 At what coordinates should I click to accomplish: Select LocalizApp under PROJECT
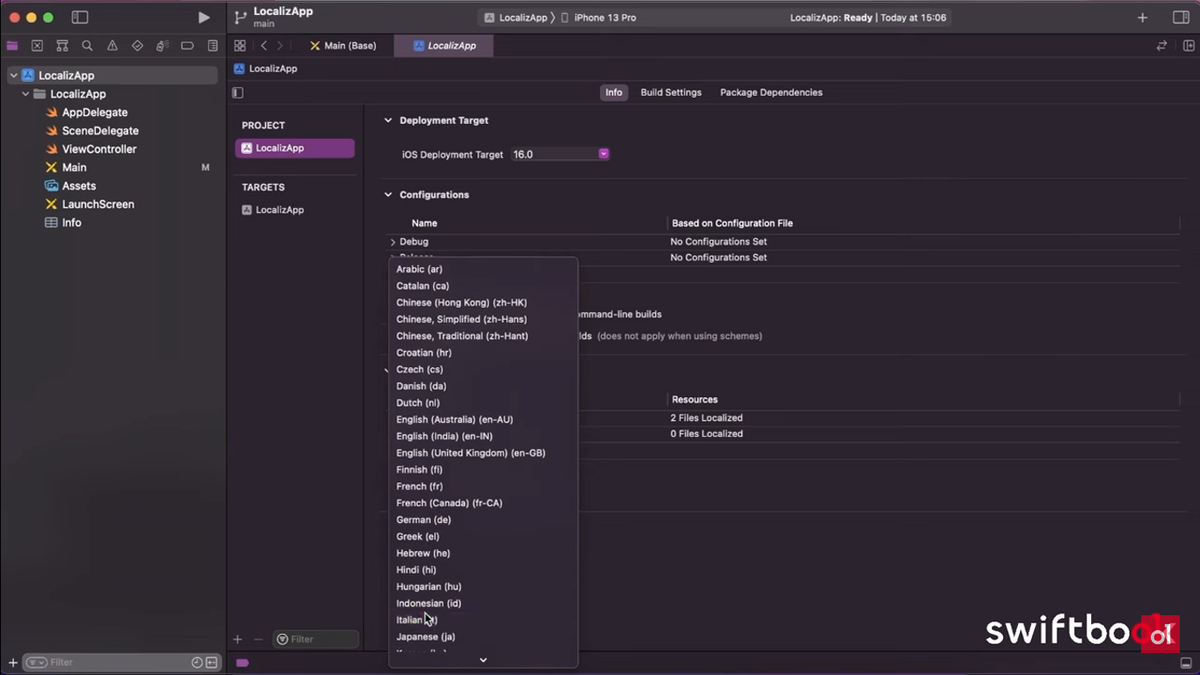click(x=295, y=148)
